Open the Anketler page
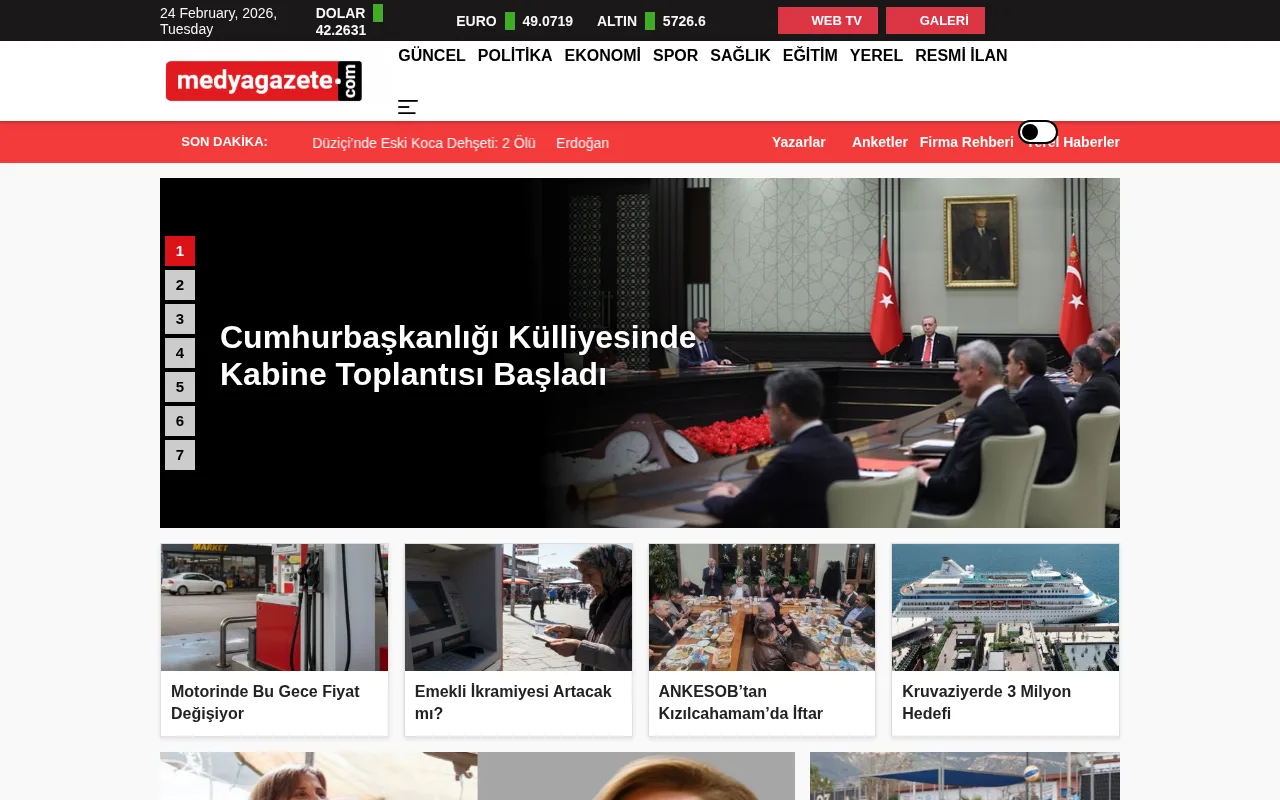 [879, 142]
